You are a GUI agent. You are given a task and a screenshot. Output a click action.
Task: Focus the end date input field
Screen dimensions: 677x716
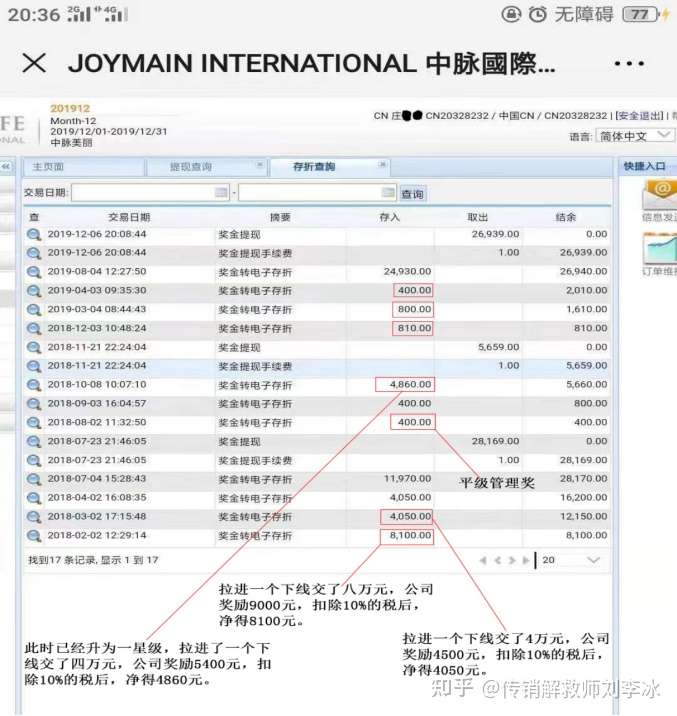[317, 193]
